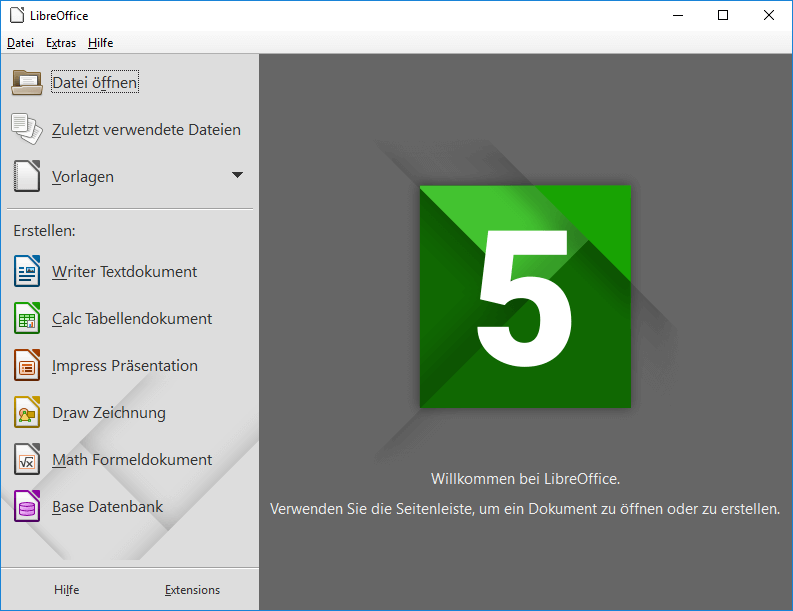Maximize the LibreOffice window

click(x=723, y=15)
